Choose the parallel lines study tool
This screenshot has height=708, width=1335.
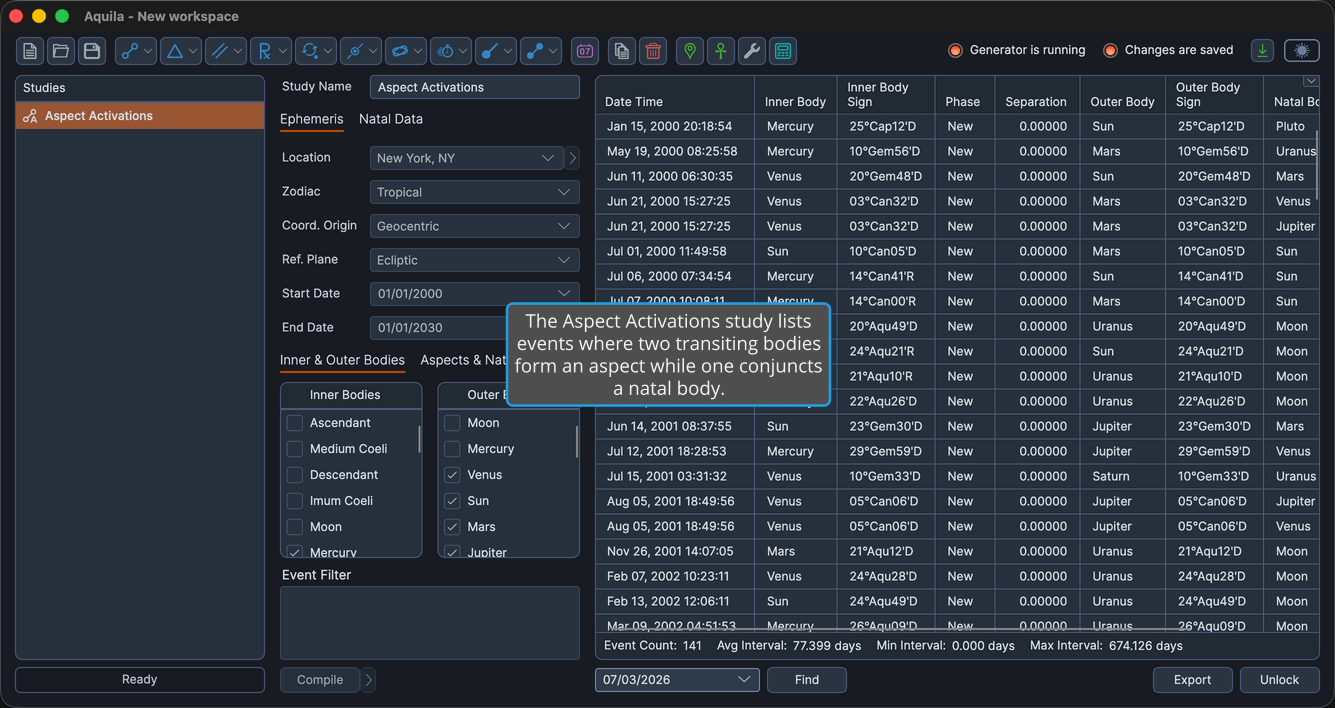point(226,51)
